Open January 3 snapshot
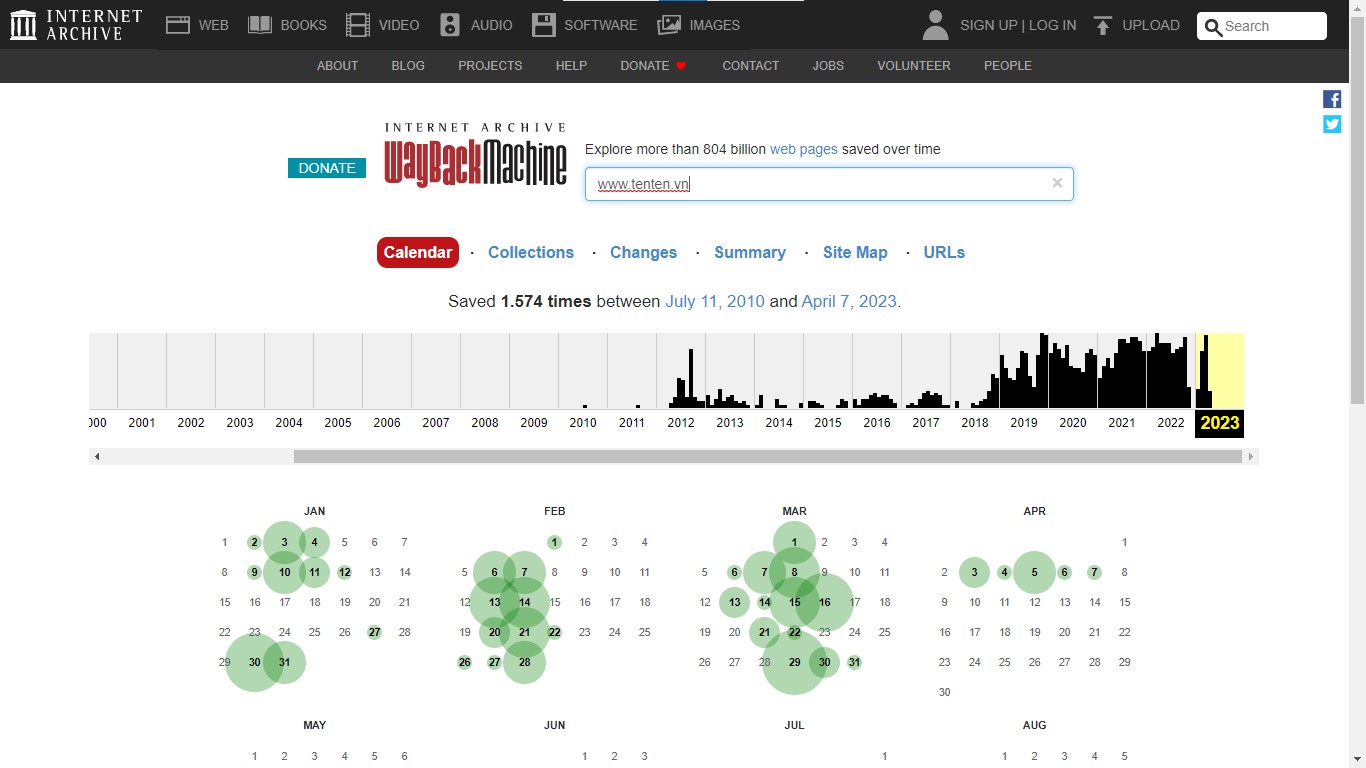 284,543
